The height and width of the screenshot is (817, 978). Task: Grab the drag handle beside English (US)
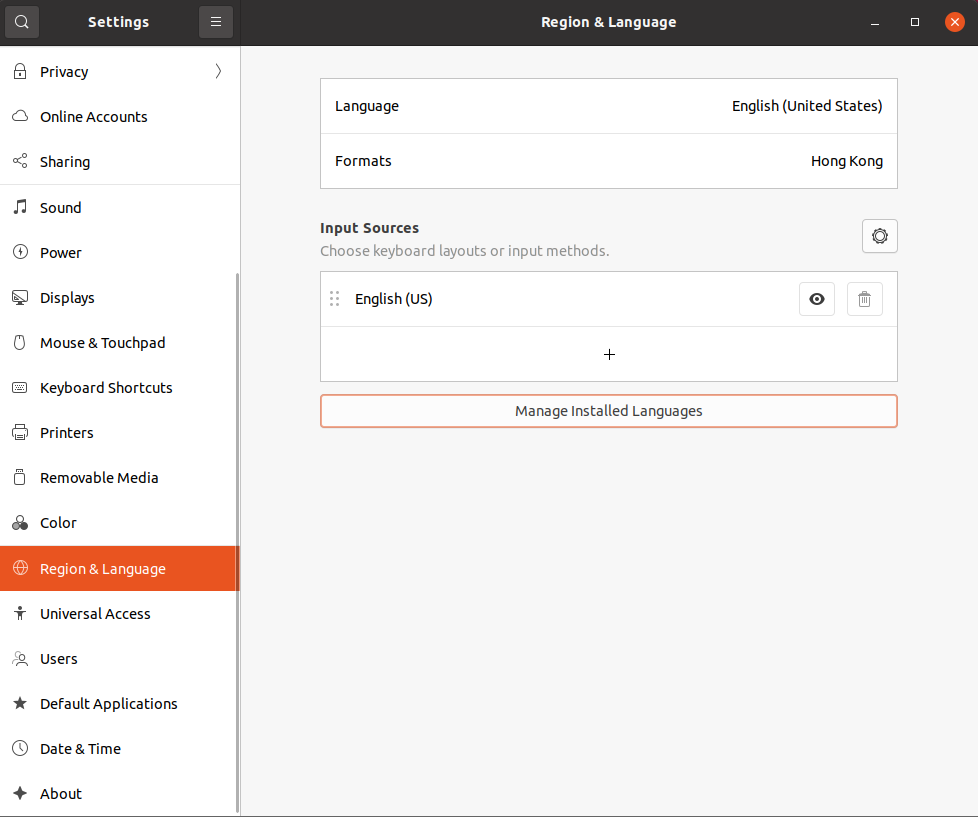(334, 299)
